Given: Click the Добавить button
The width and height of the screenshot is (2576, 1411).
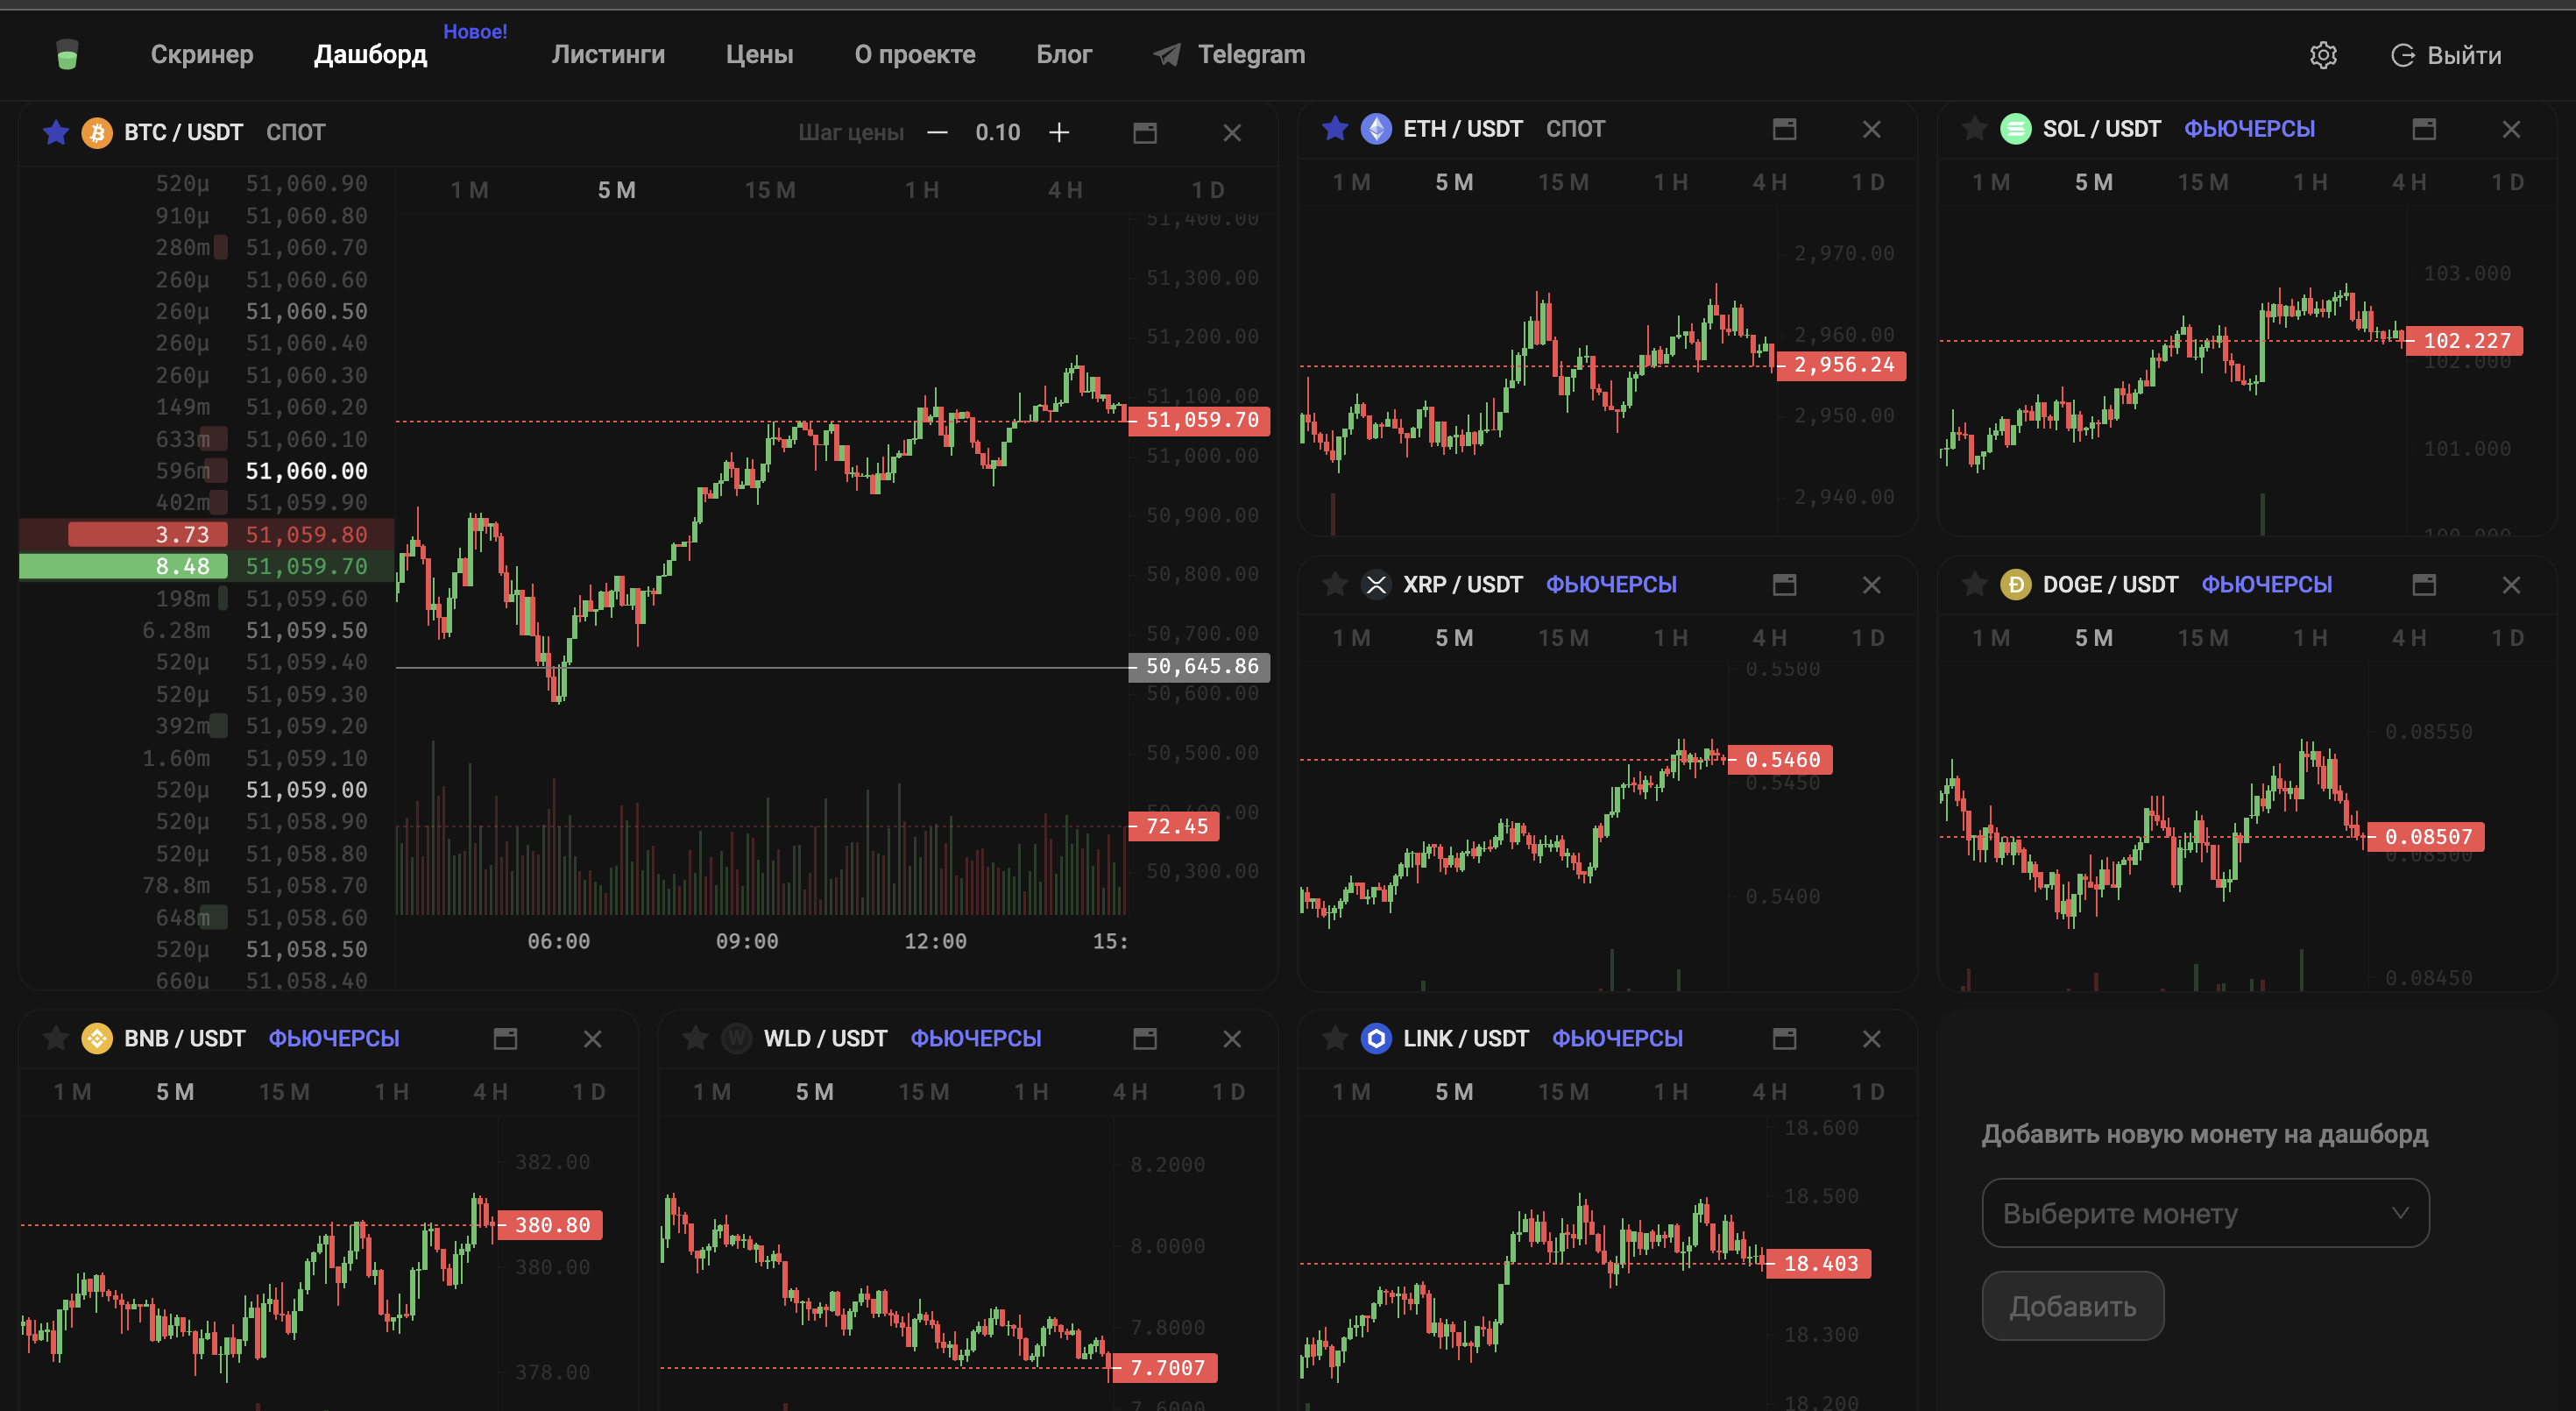Looking at the screenshot, I should tap(2072, 1305).
